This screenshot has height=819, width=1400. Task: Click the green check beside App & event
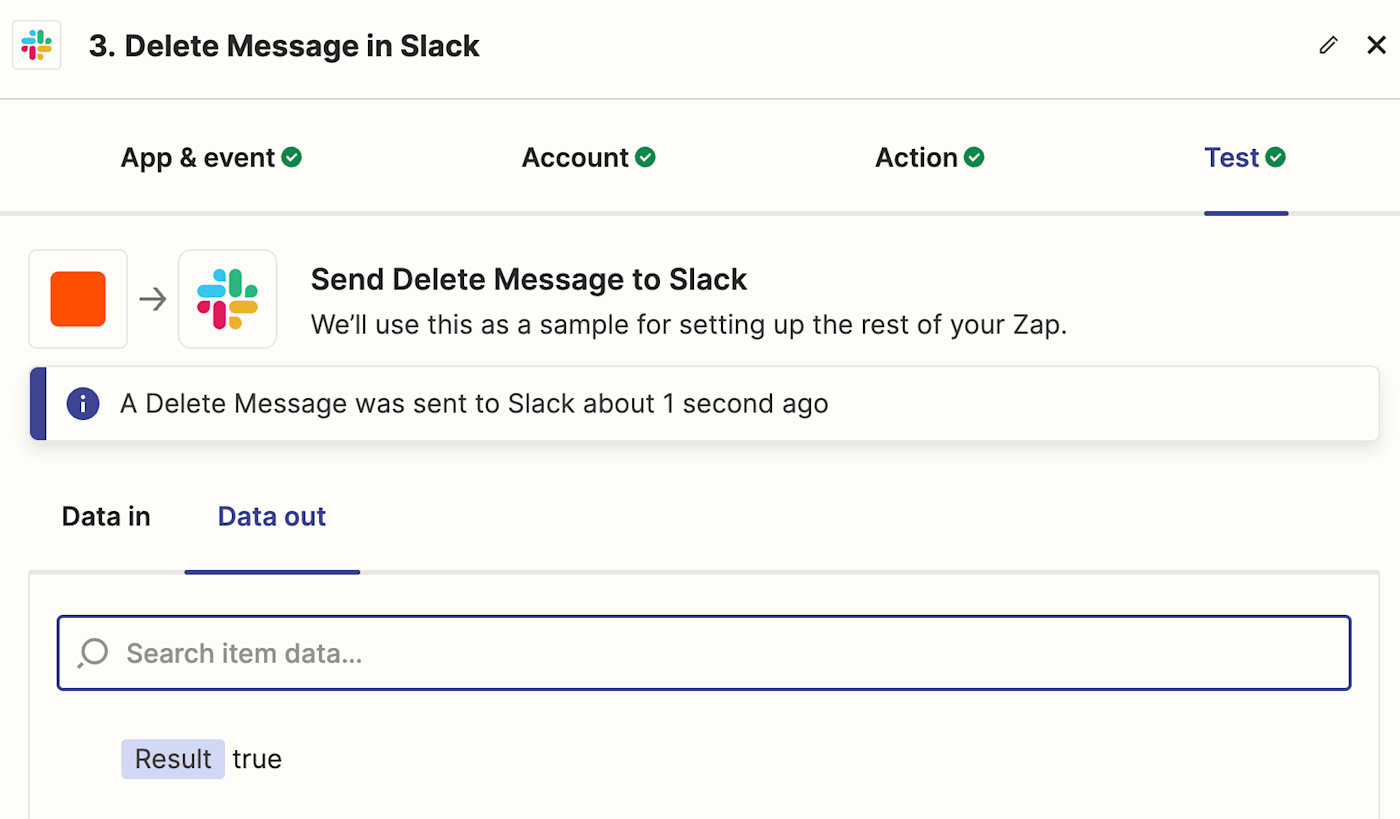(292, 157)
